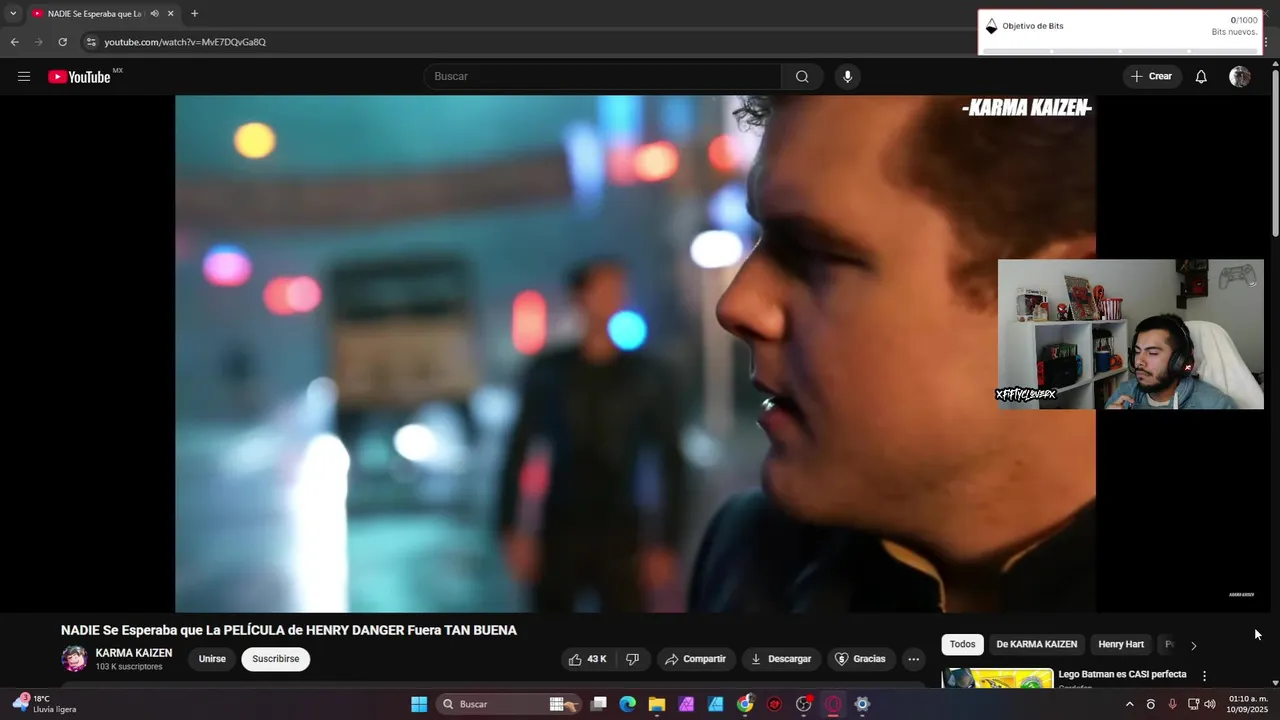The width and height of the screenshot is (1280, 720).
Task: Close the NADIE Se Esperaba tab
Action: (x=171, y=14)
